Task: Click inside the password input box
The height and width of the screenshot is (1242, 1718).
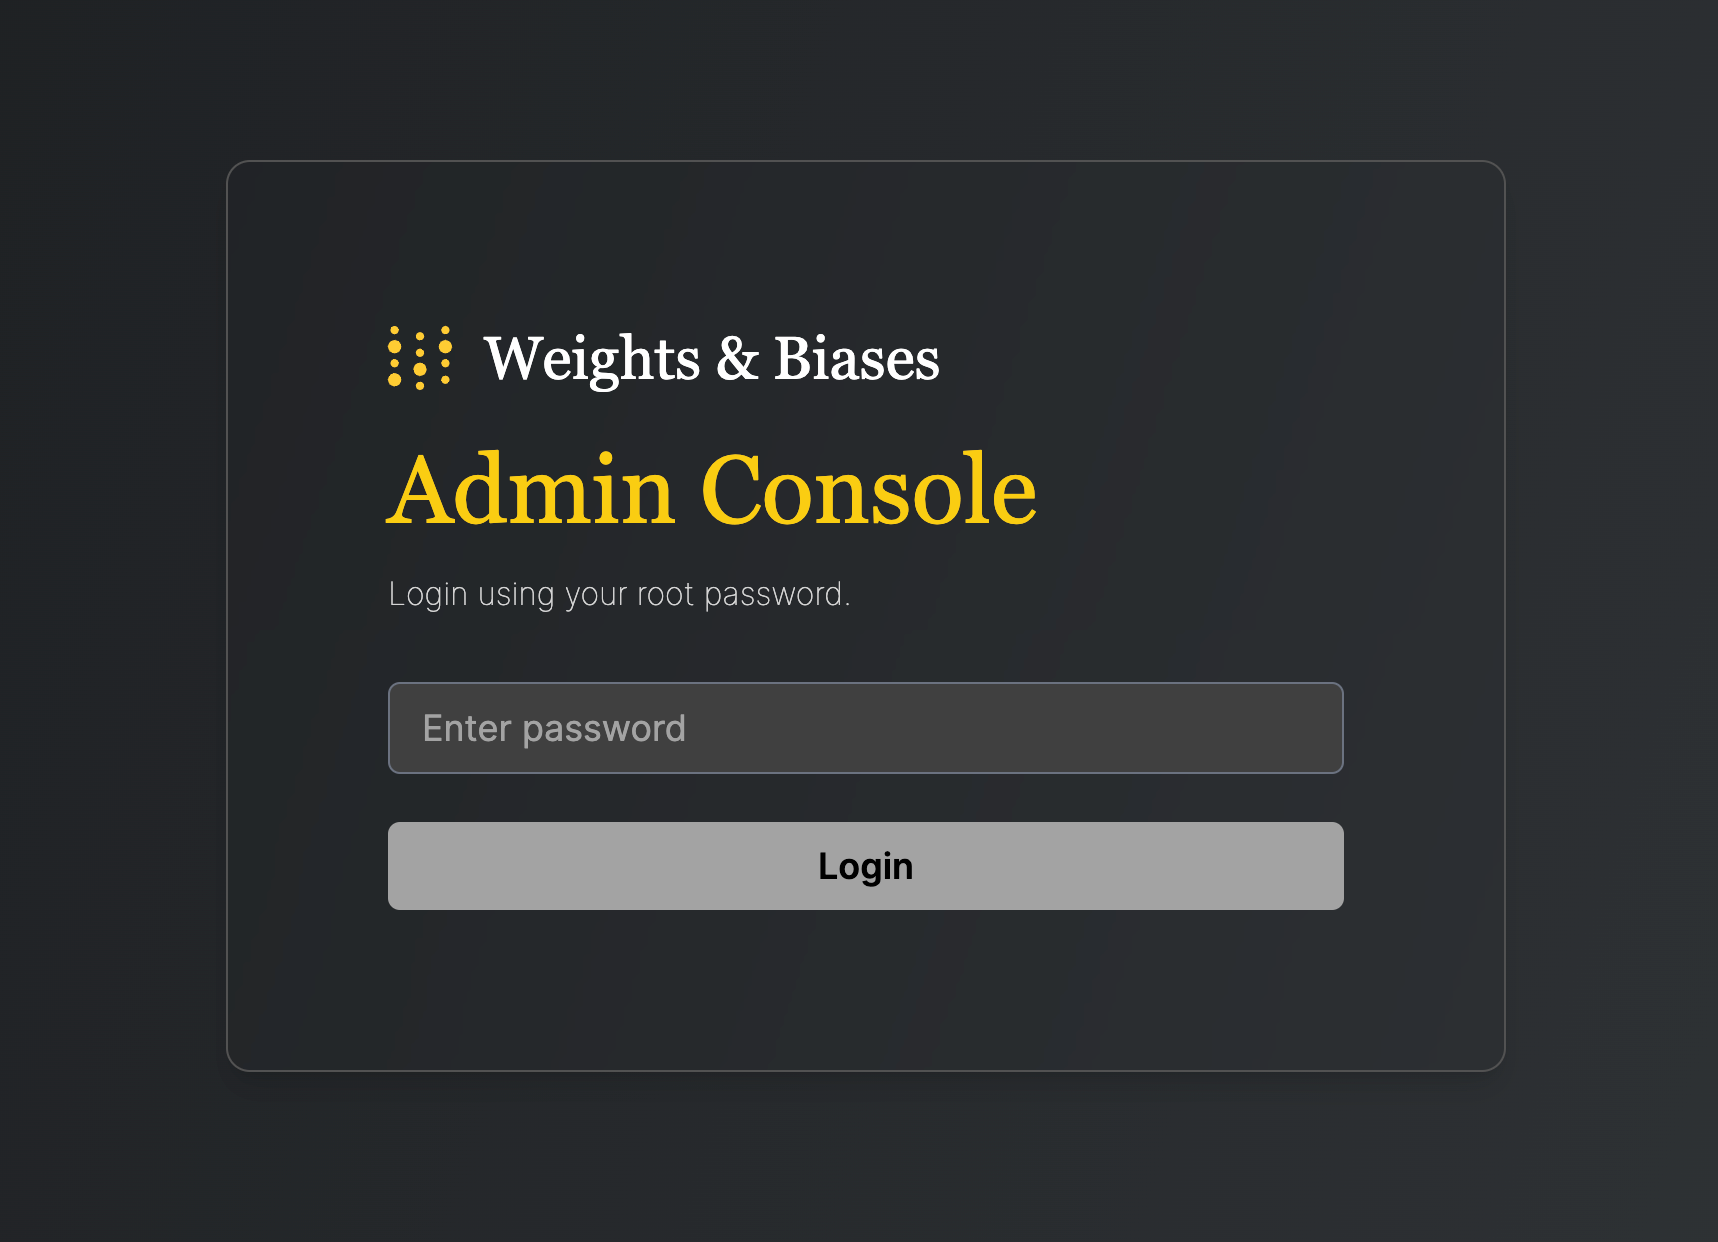Action: point(865,728)
